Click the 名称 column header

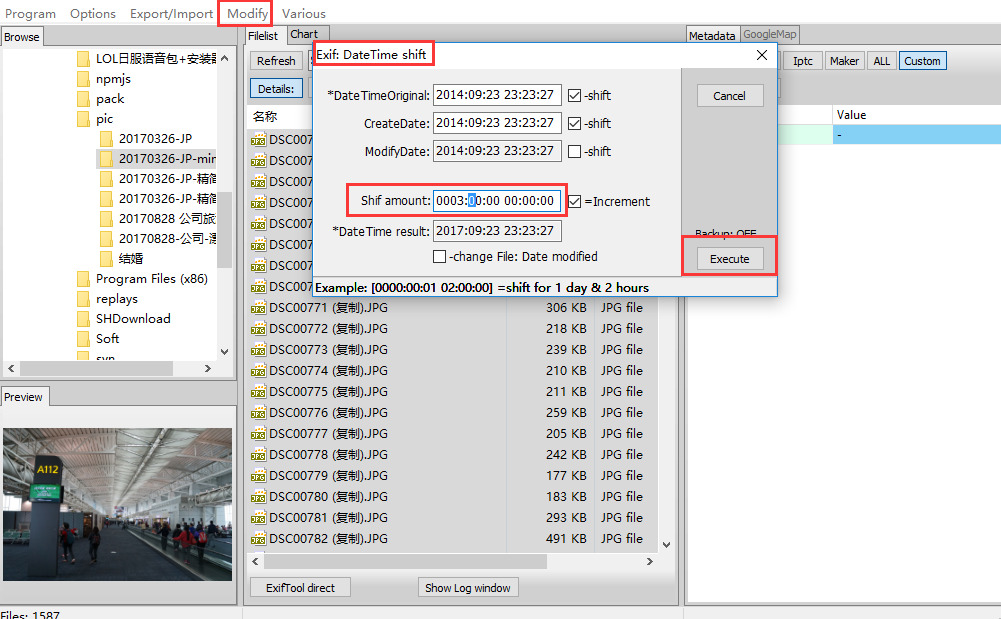264,116
